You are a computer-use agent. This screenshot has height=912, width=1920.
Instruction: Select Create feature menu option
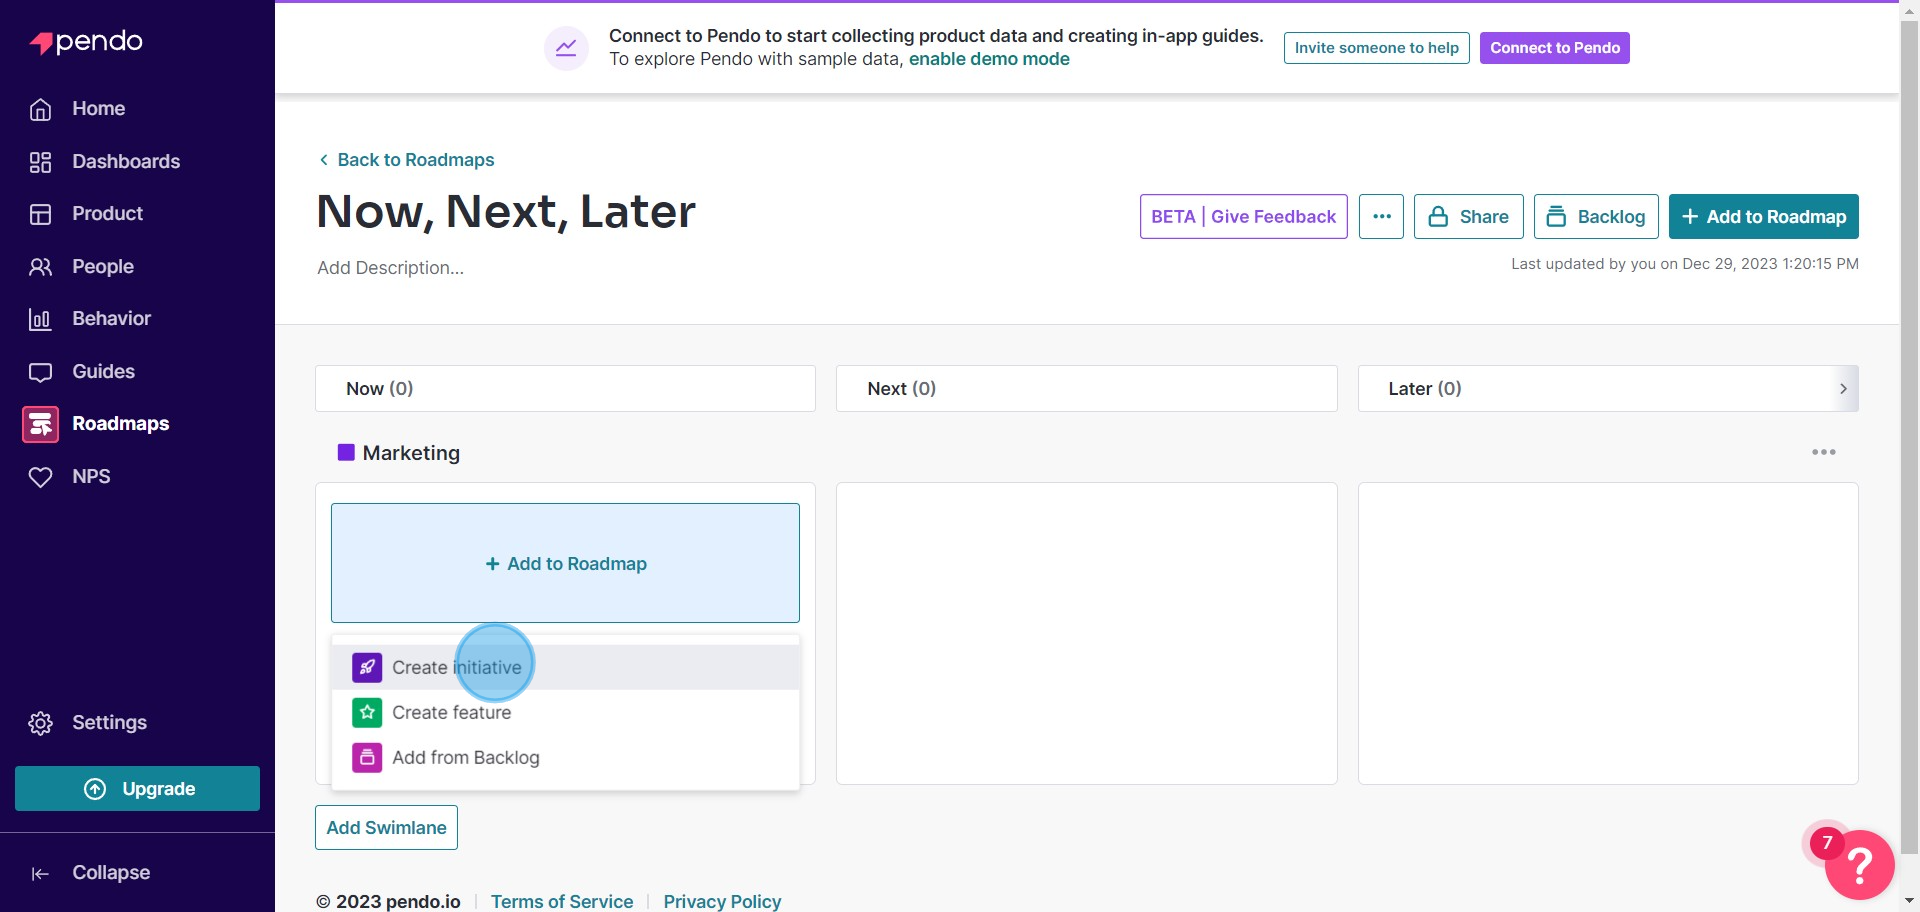tap(565, 712)
